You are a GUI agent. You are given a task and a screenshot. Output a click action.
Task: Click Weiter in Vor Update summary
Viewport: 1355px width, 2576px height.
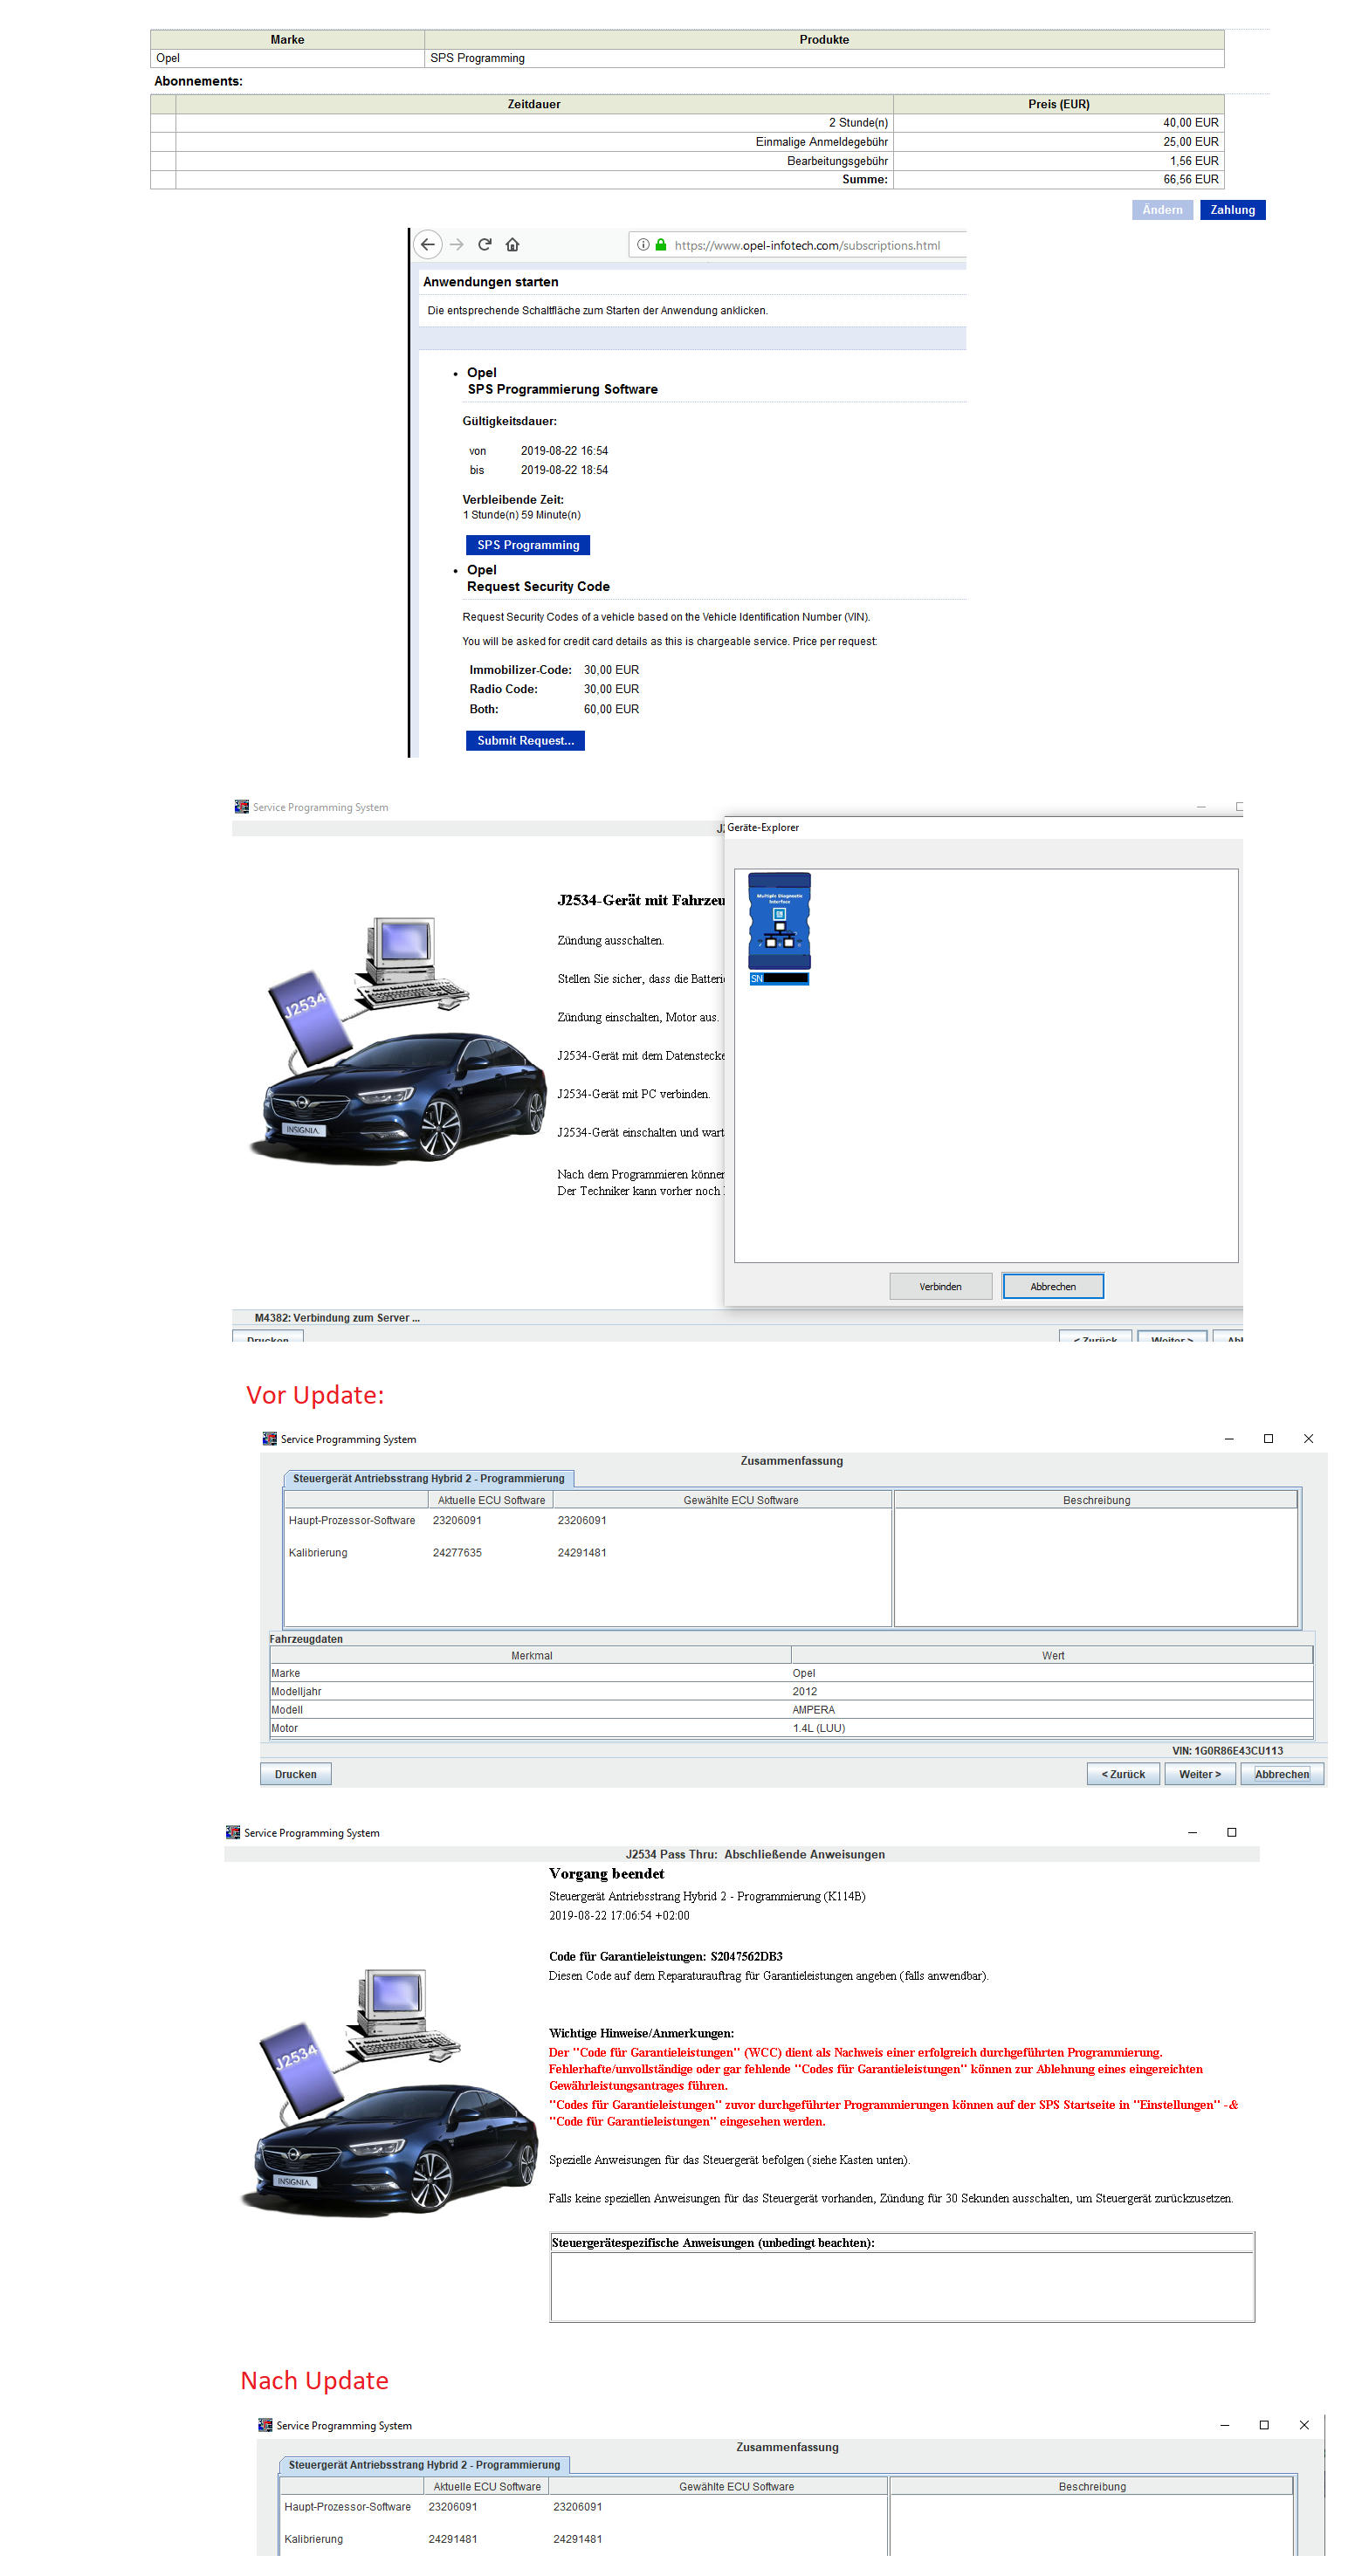pyautogui.click(x=1200, y=1774)
